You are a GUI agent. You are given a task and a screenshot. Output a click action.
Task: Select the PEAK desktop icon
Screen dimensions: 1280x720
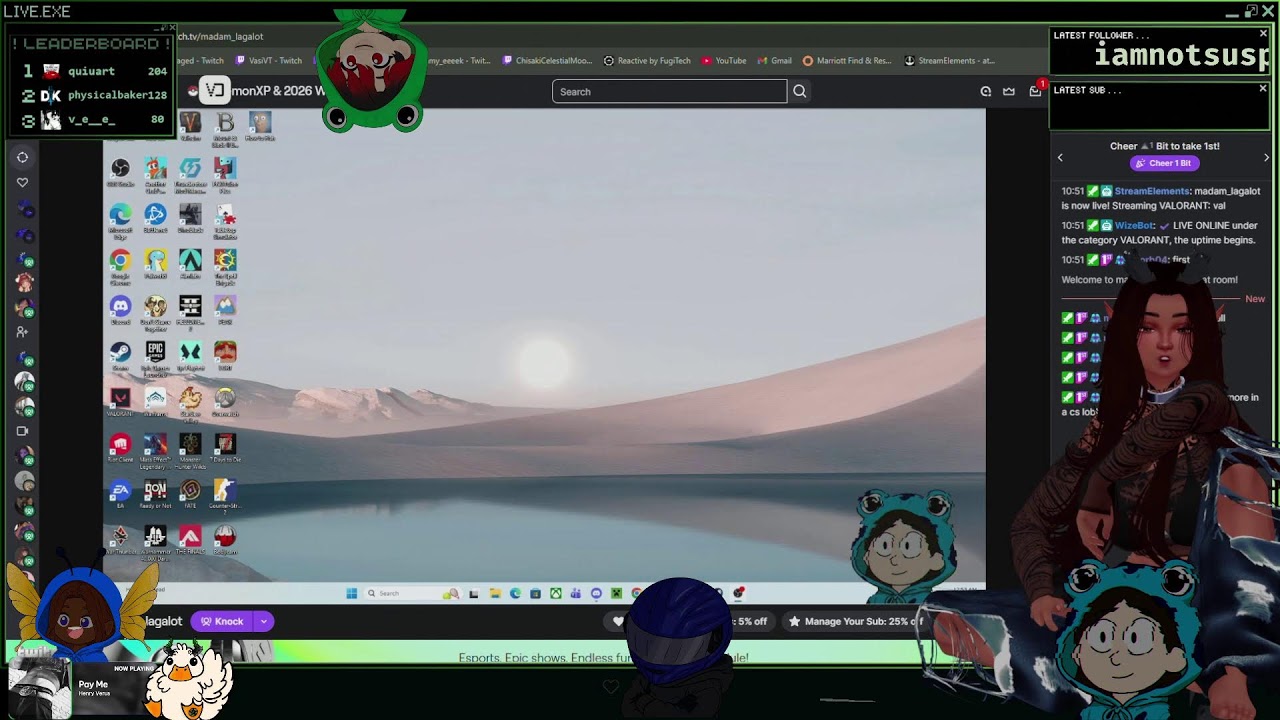click(x=225, y=310)
